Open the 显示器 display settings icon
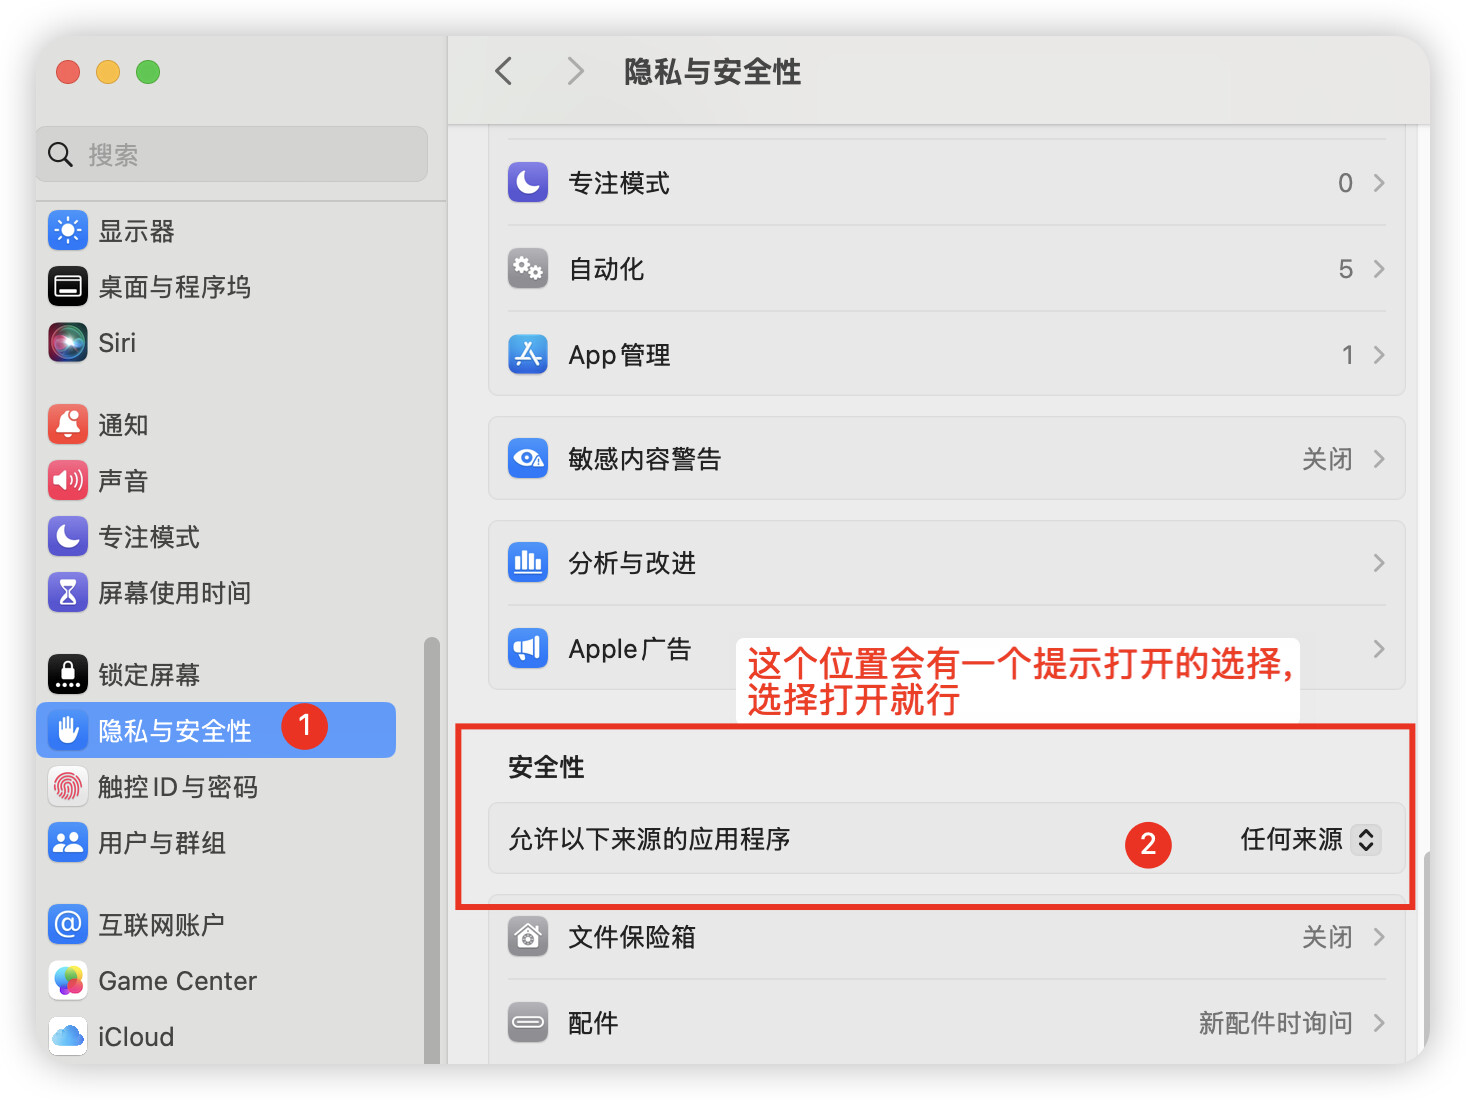The image size is (1466, 1100). (x=68, y=231)
